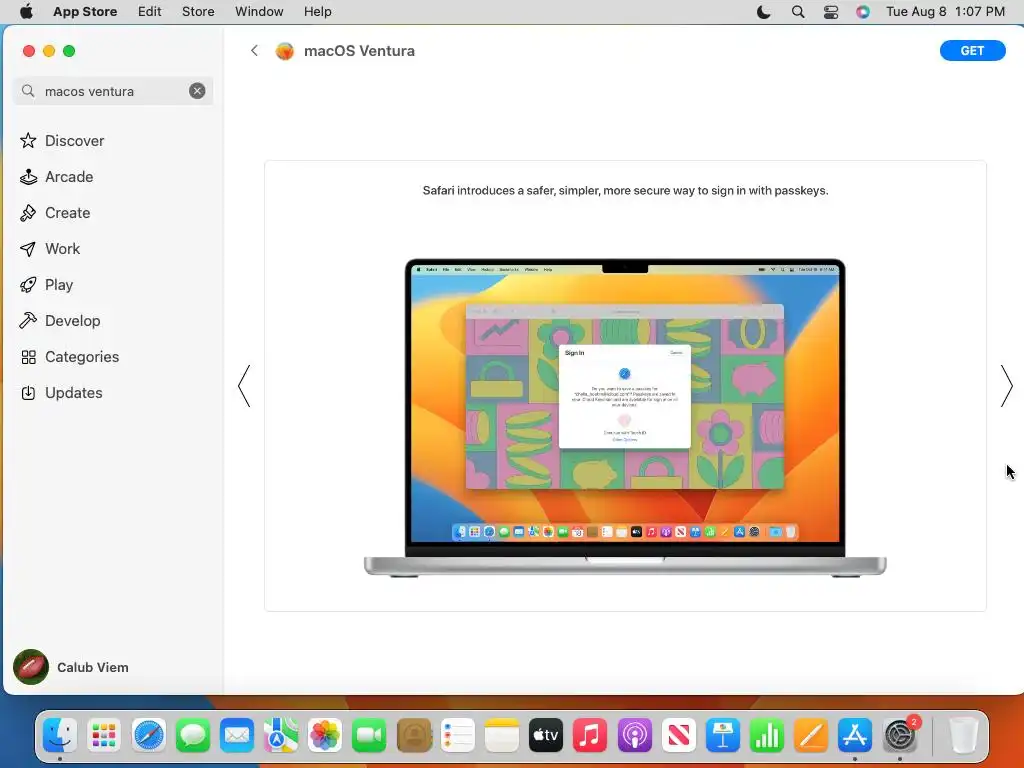Open the Apple menu
This screenshot has height=768, width=1024.
26,12
